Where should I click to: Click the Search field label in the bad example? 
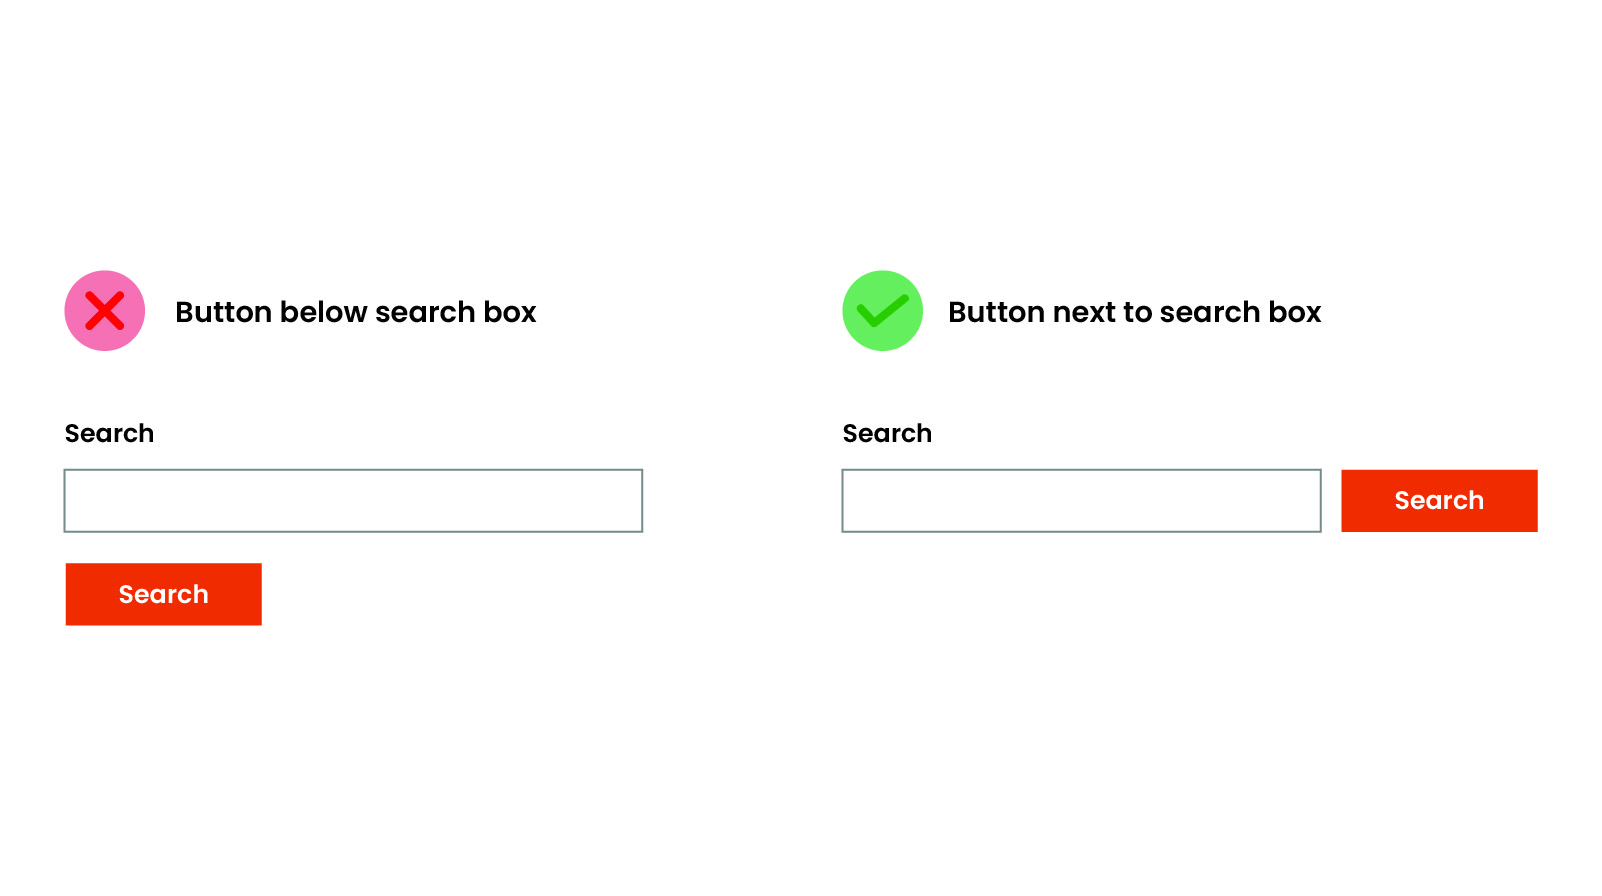(x=110, y=433)
